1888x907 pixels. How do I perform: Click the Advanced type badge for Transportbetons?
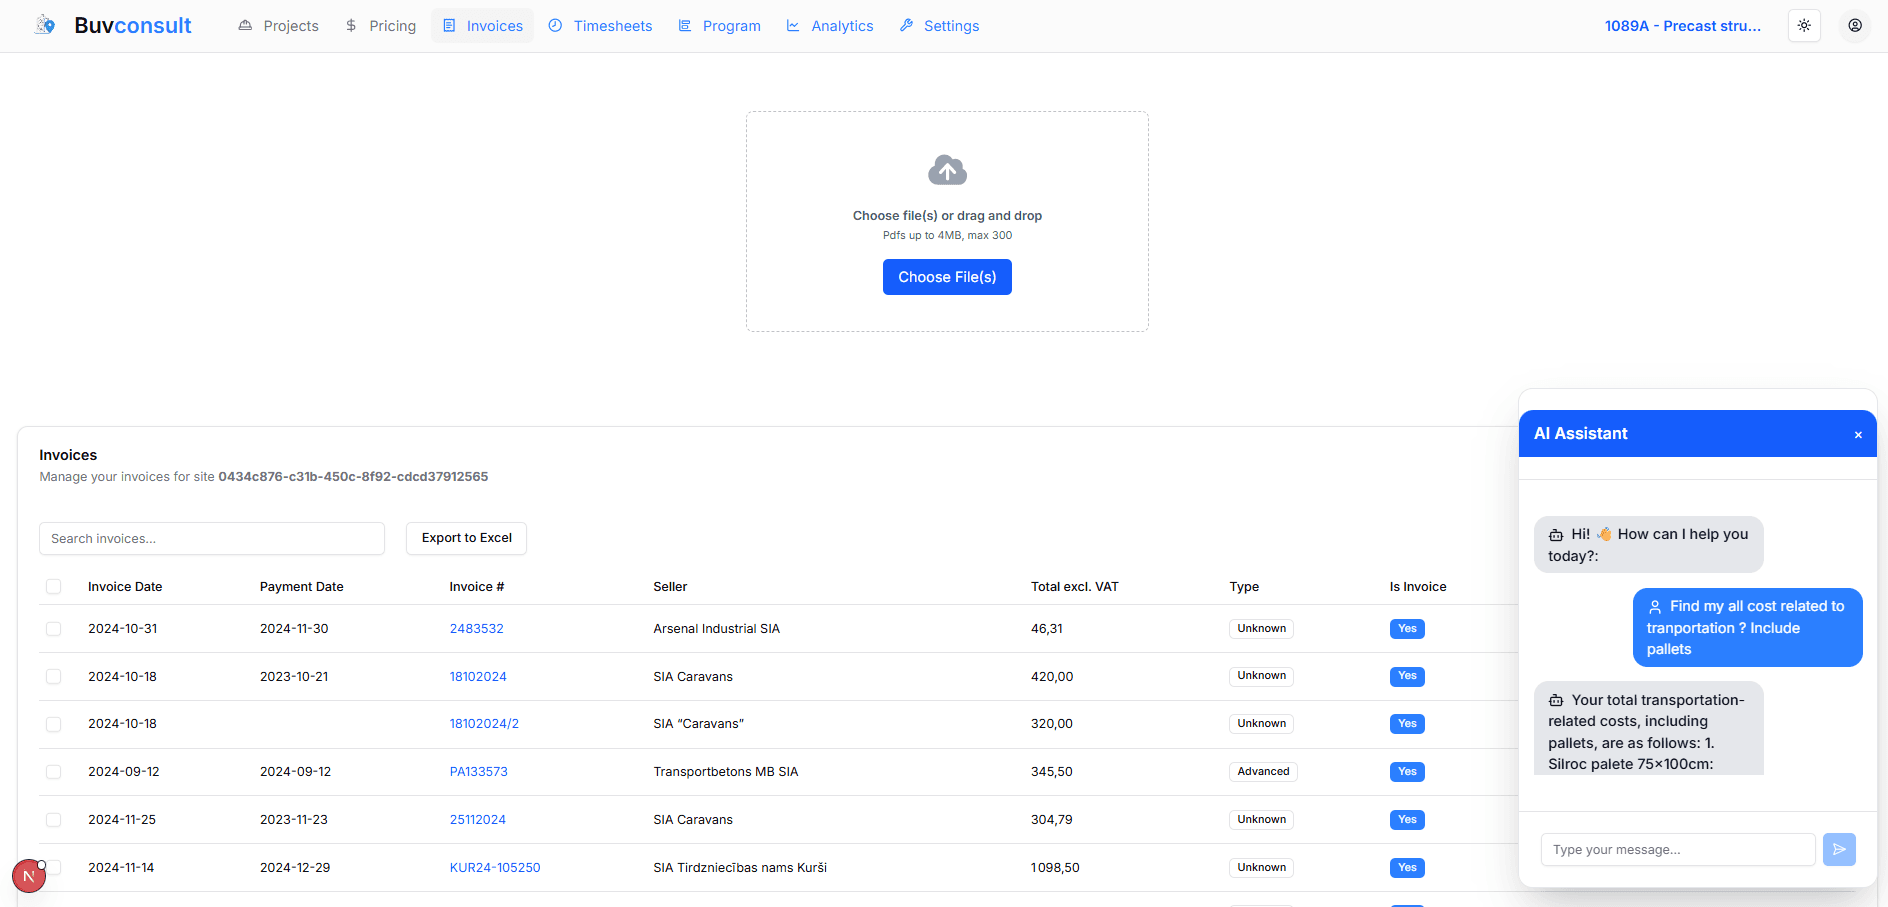pos(1263,772)
